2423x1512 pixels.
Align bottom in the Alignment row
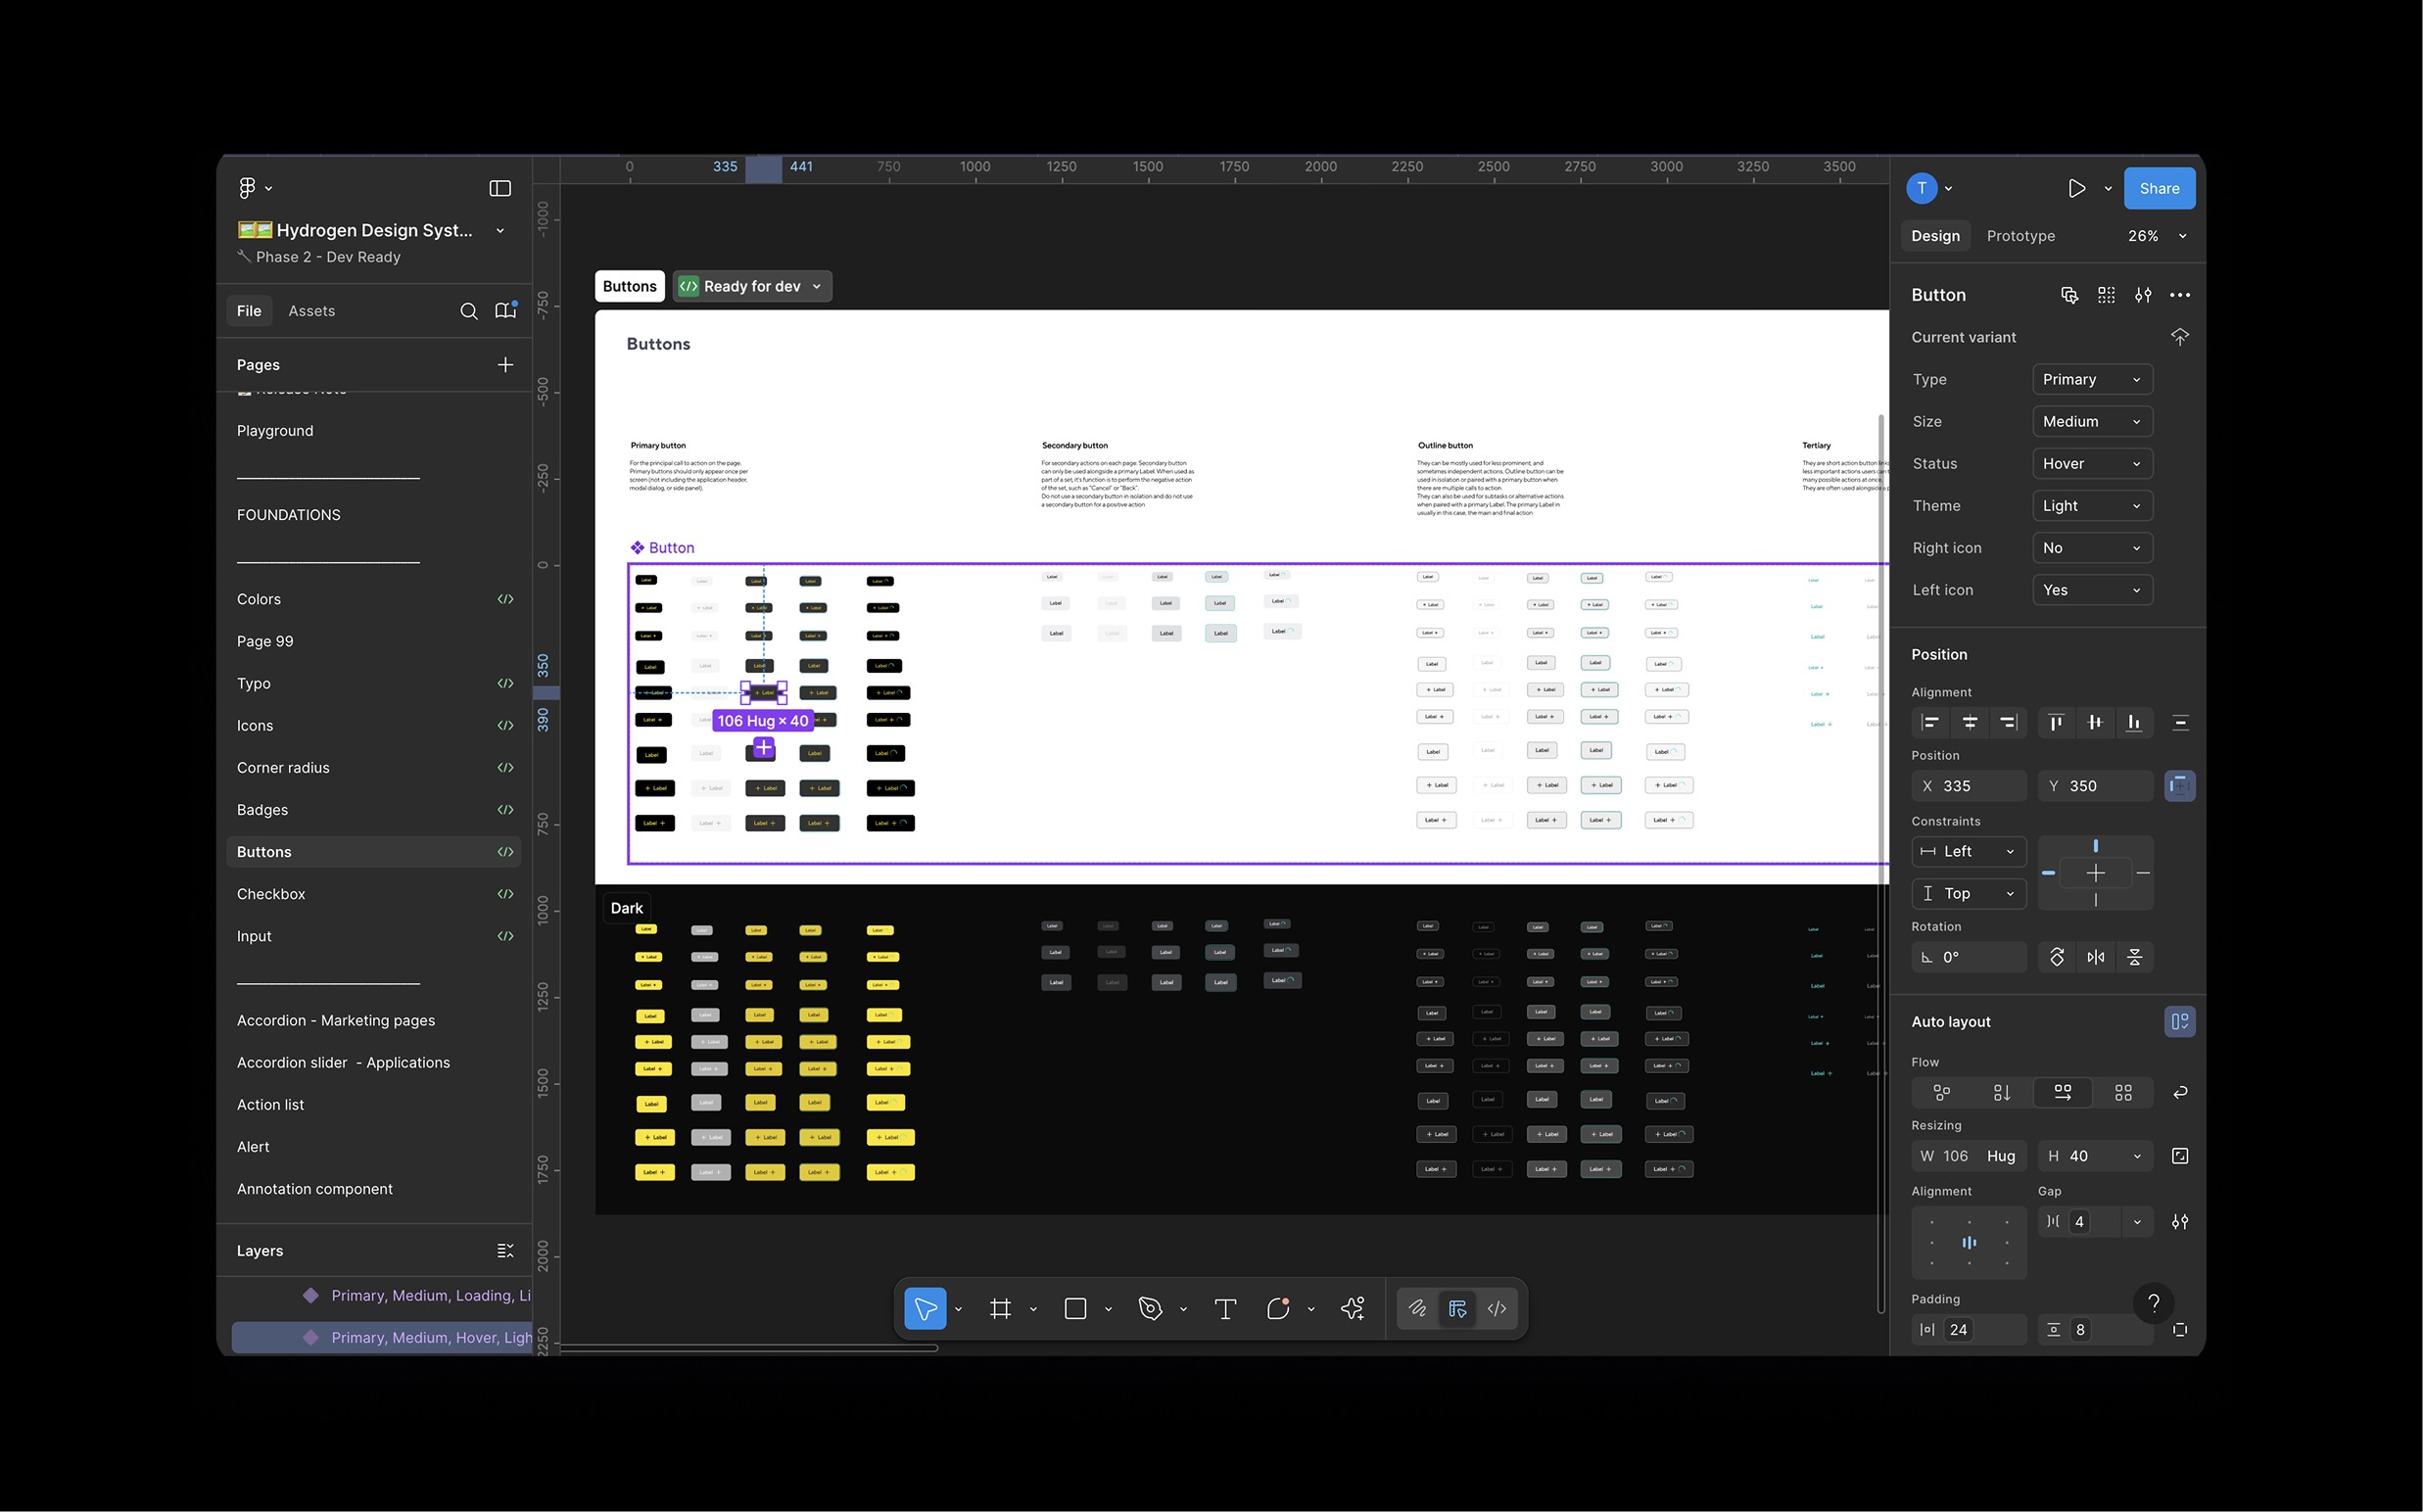(2134, 723)
